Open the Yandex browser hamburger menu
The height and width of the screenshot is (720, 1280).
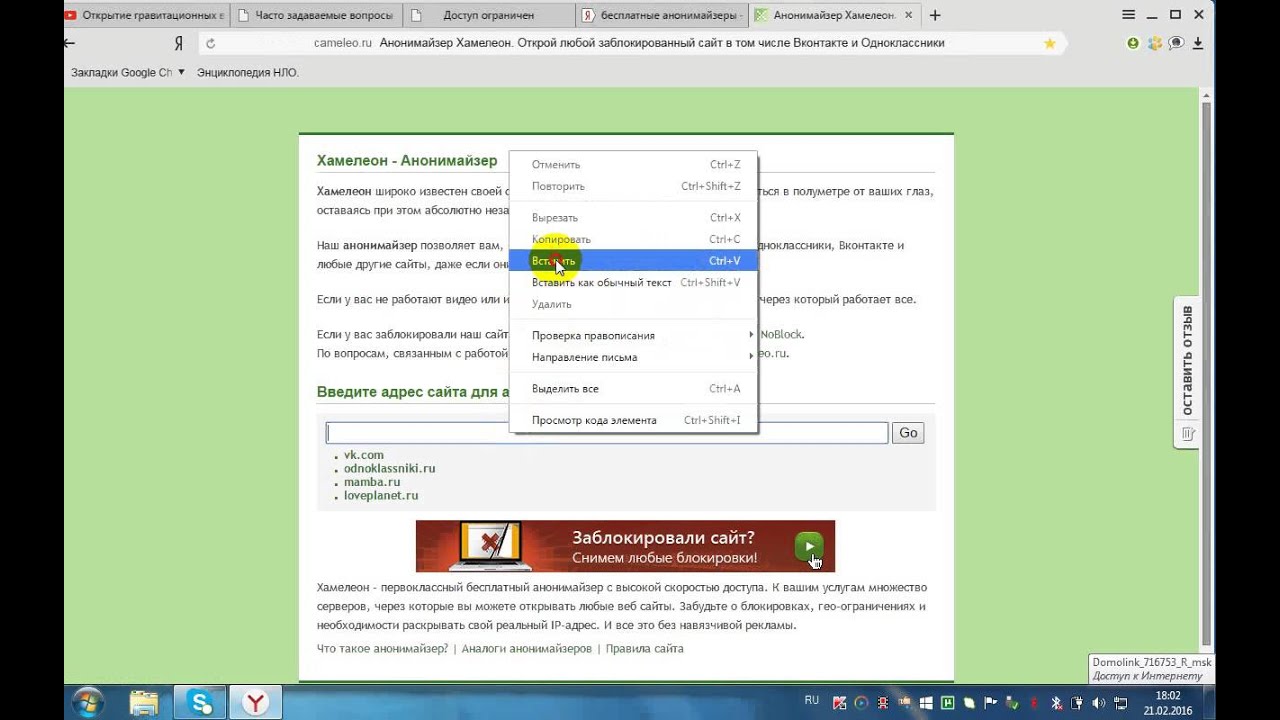1128,14
